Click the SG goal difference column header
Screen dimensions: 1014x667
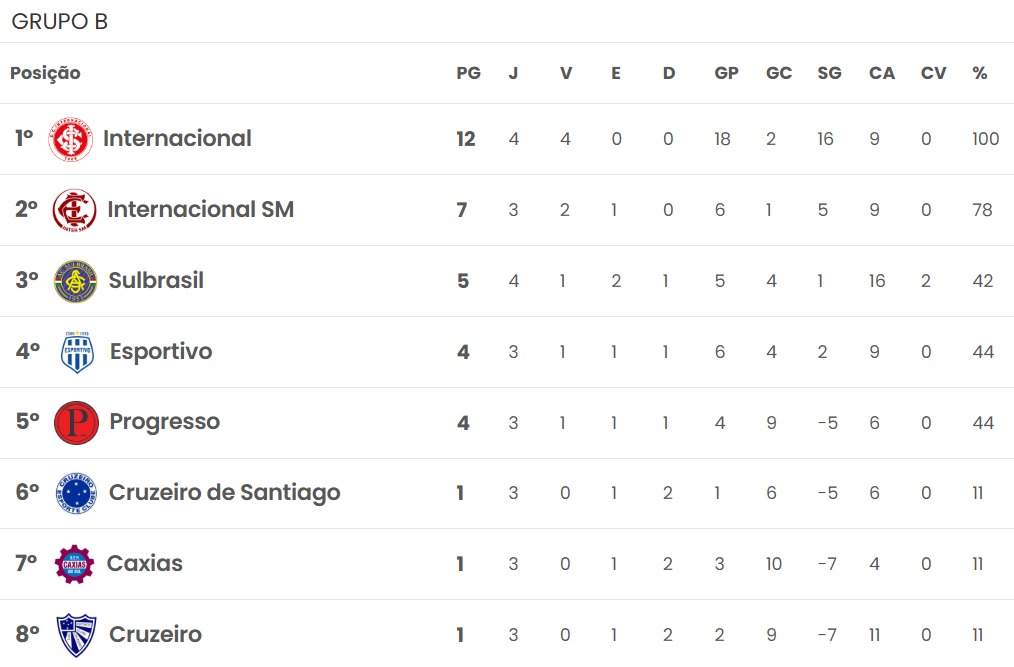[829, 73]
